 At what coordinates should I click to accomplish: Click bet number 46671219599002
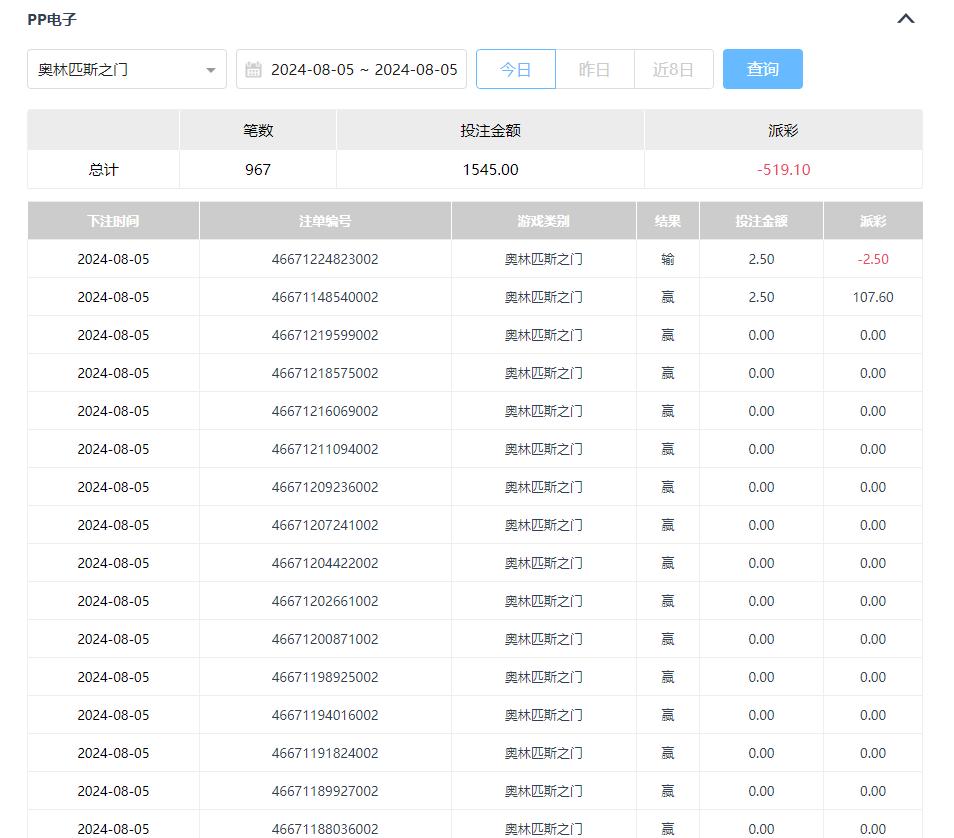pyautogui.click(x=325, y=335)
